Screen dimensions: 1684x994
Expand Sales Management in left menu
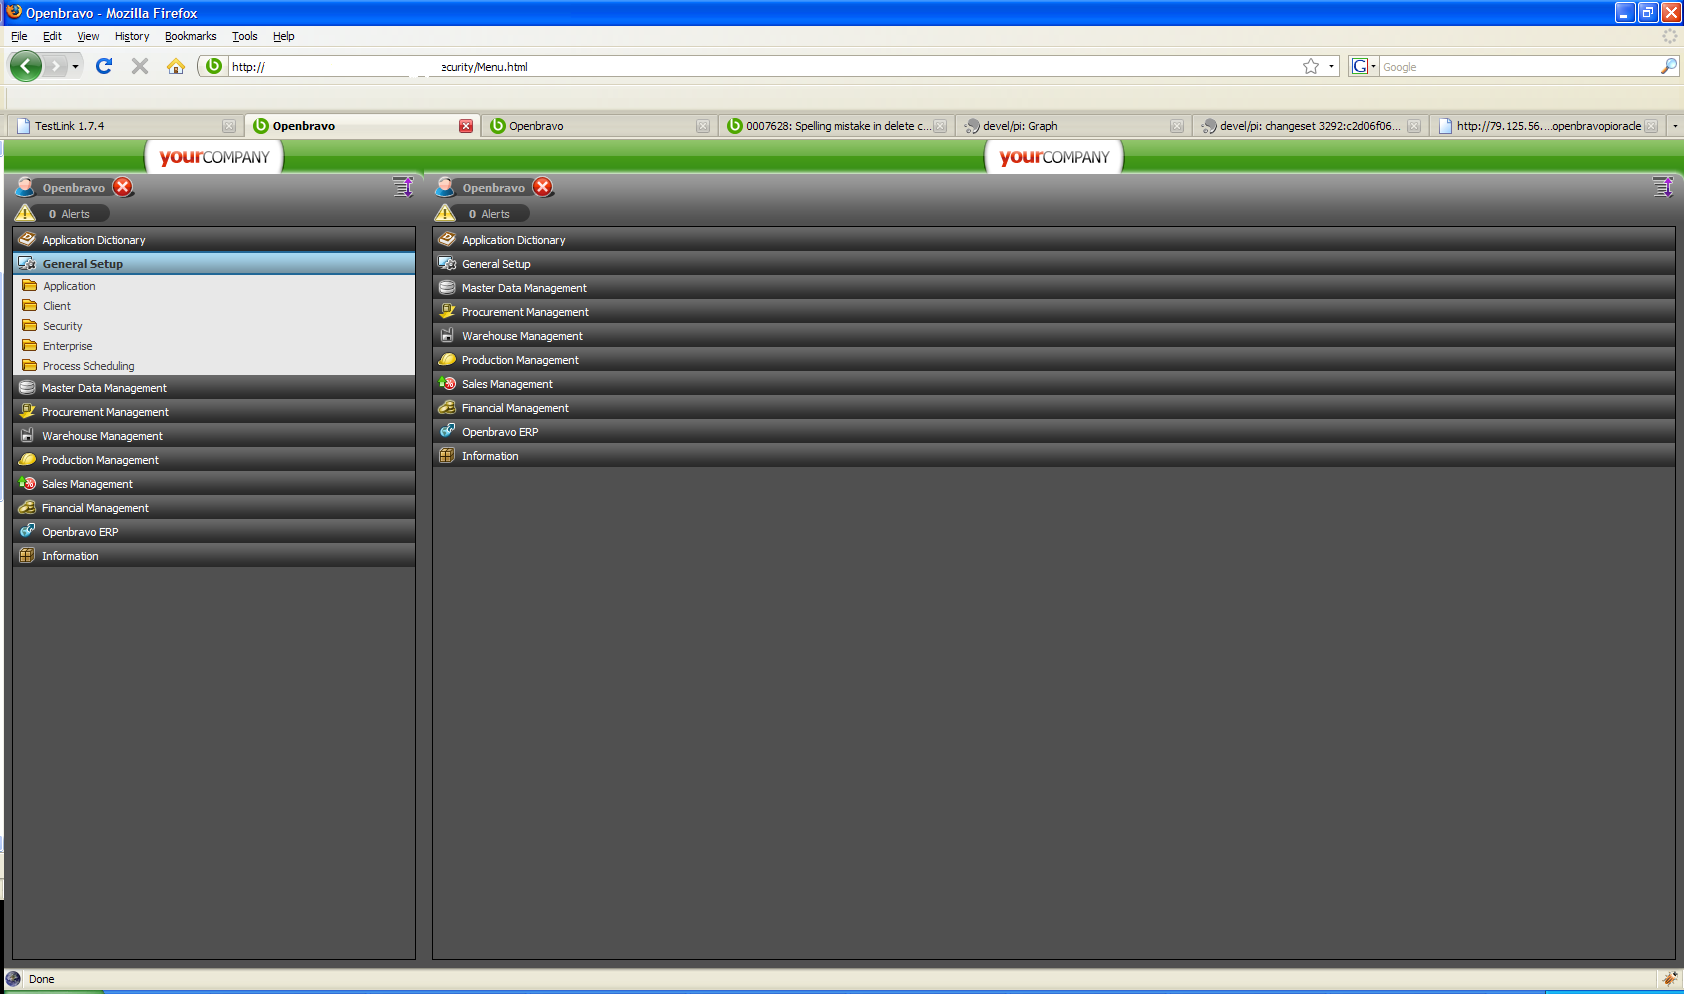[214, 483]
